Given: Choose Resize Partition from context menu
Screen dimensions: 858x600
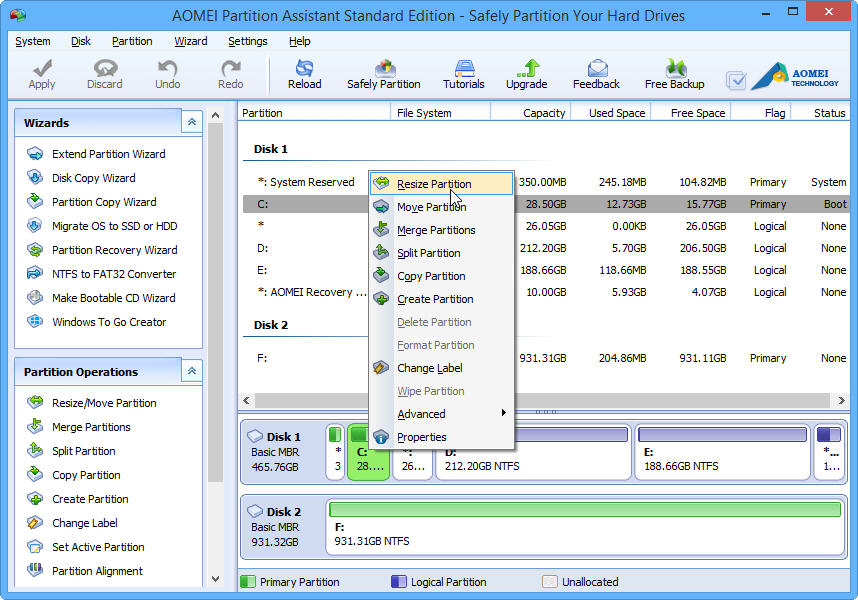Looking at the screenshot, I should pyautogui.click(x=442, y=184).
